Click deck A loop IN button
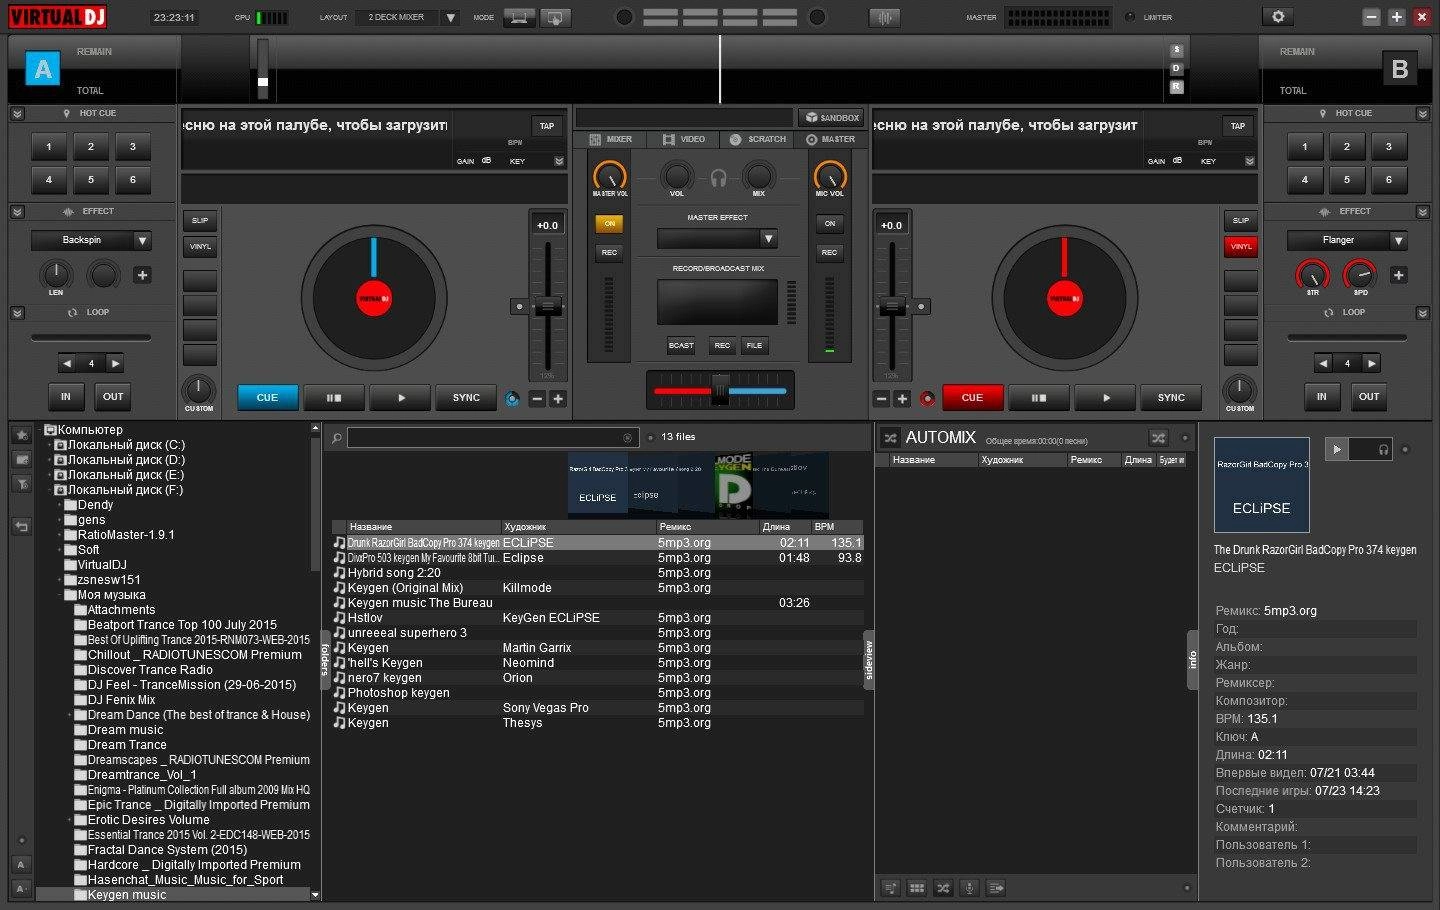 (66, 397)
